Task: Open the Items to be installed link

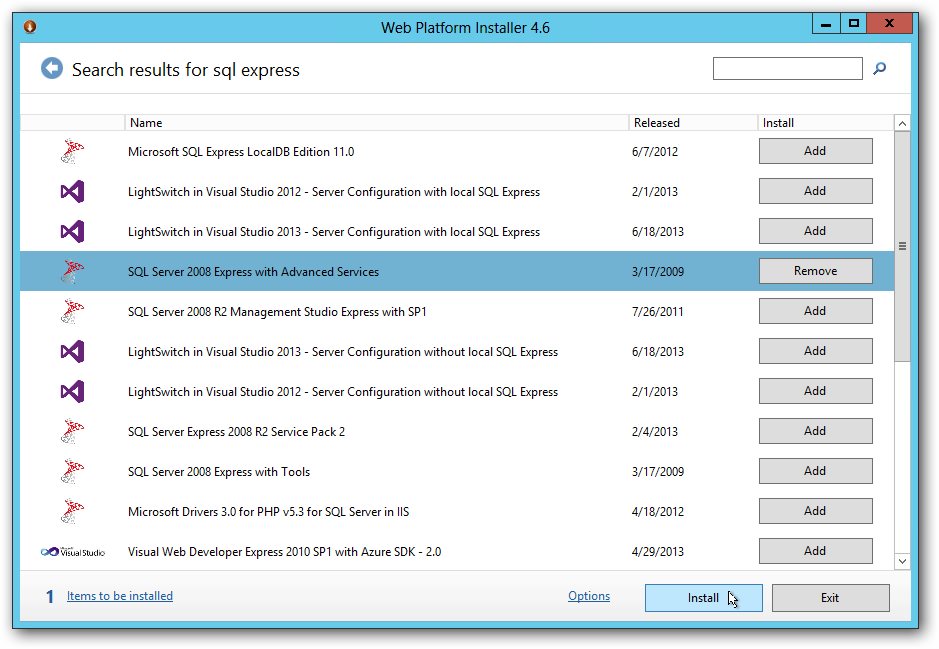Action: (x=120, y=596)
